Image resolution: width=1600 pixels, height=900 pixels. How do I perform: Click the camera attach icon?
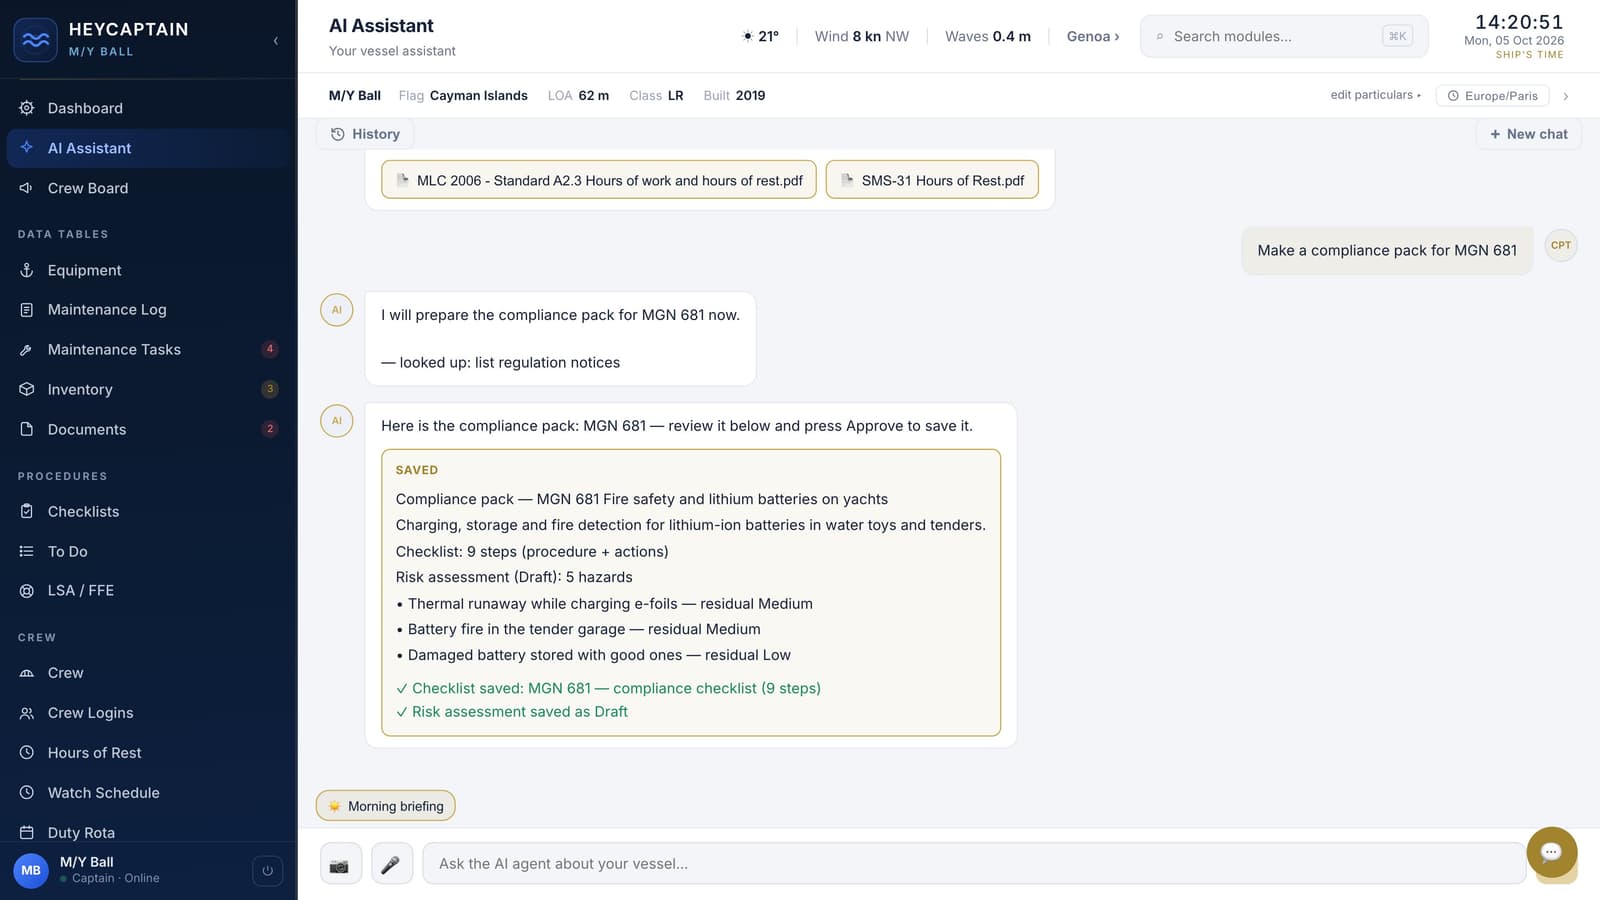[x=340, y=864]
